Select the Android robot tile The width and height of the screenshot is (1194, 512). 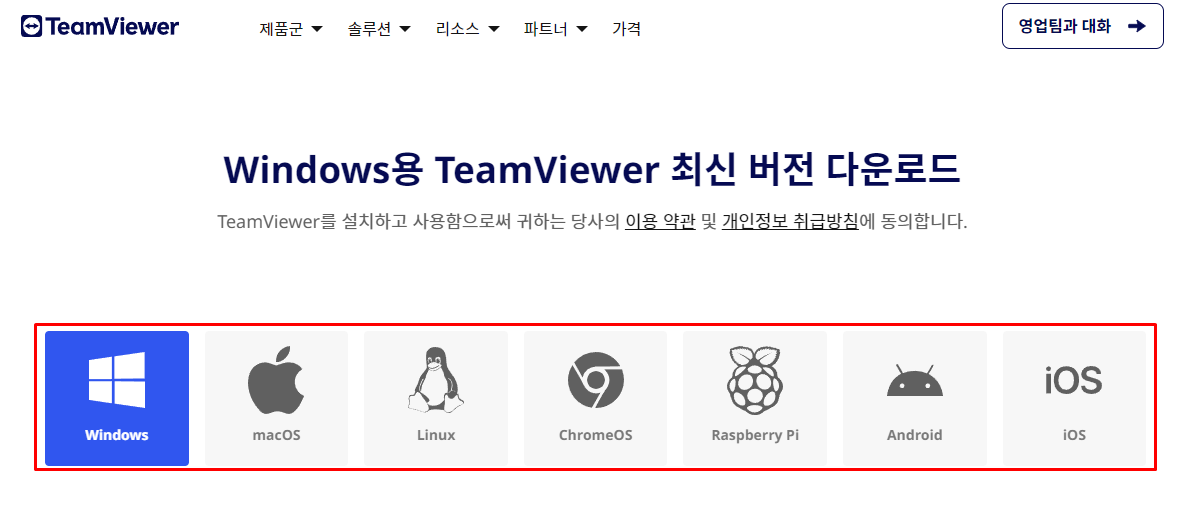pyautogui.click(x=915, y=398)
